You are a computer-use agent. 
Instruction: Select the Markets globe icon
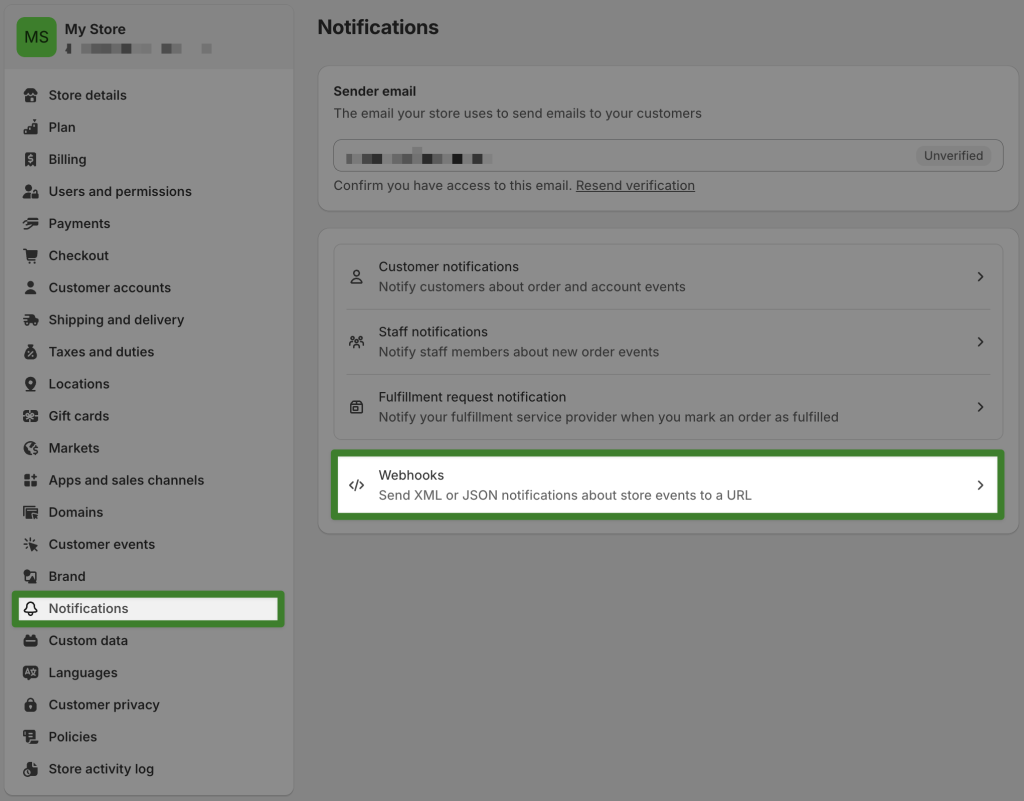(29, 447)
